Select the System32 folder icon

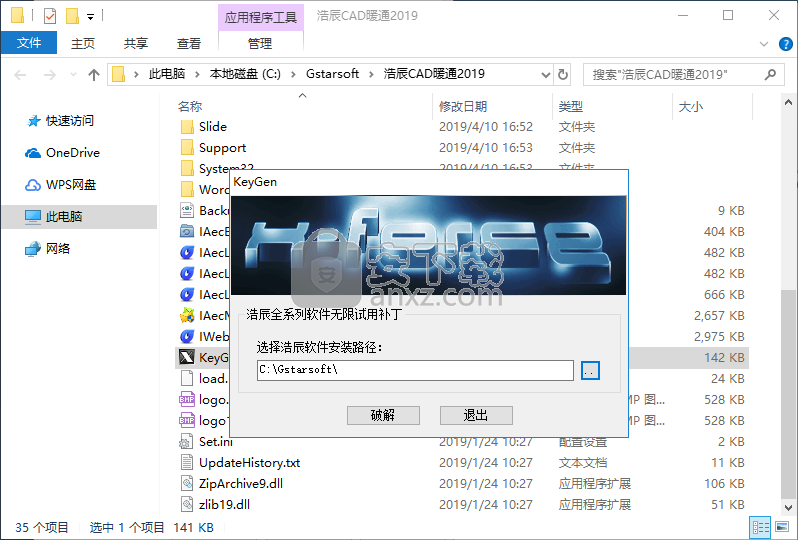tap(187, 168)
